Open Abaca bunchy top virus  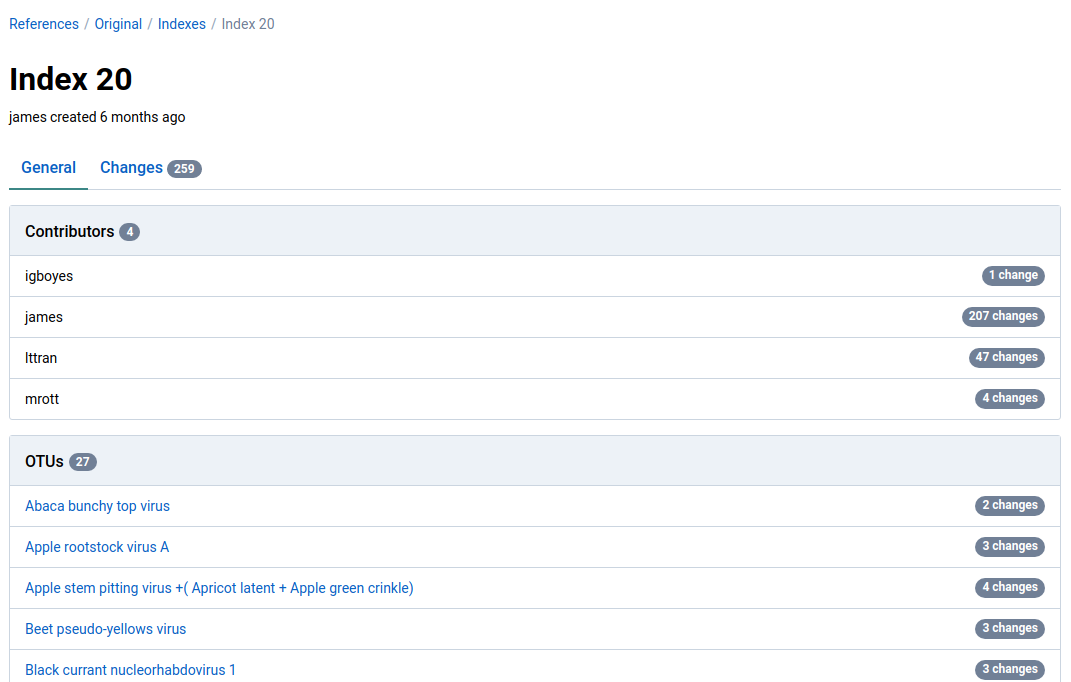(97, 506)
